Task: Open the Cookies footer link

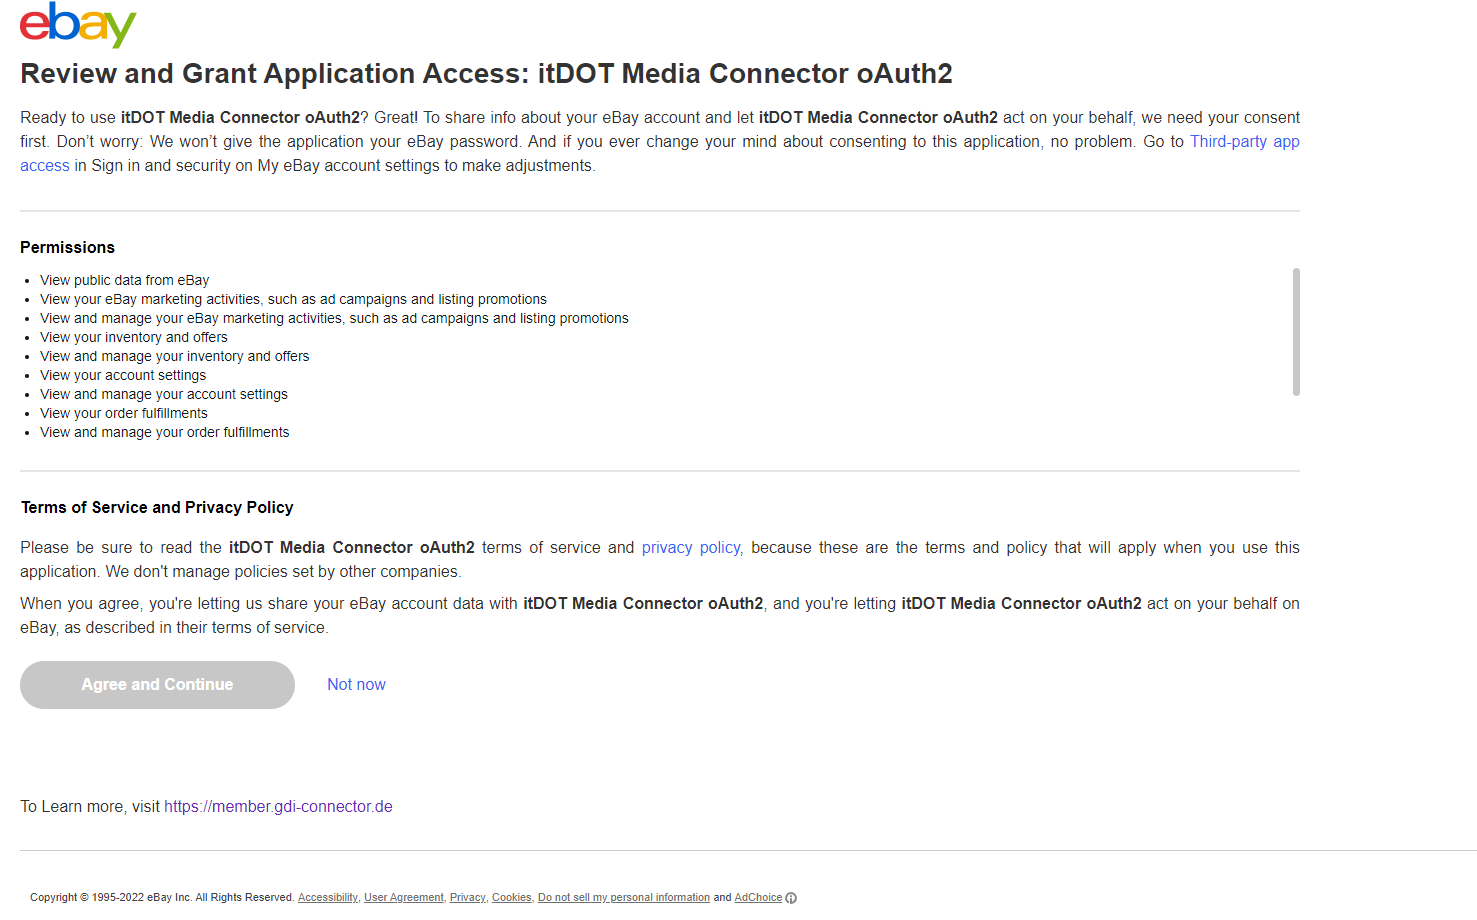Action: pyautogui.click(x=511, y=898)
